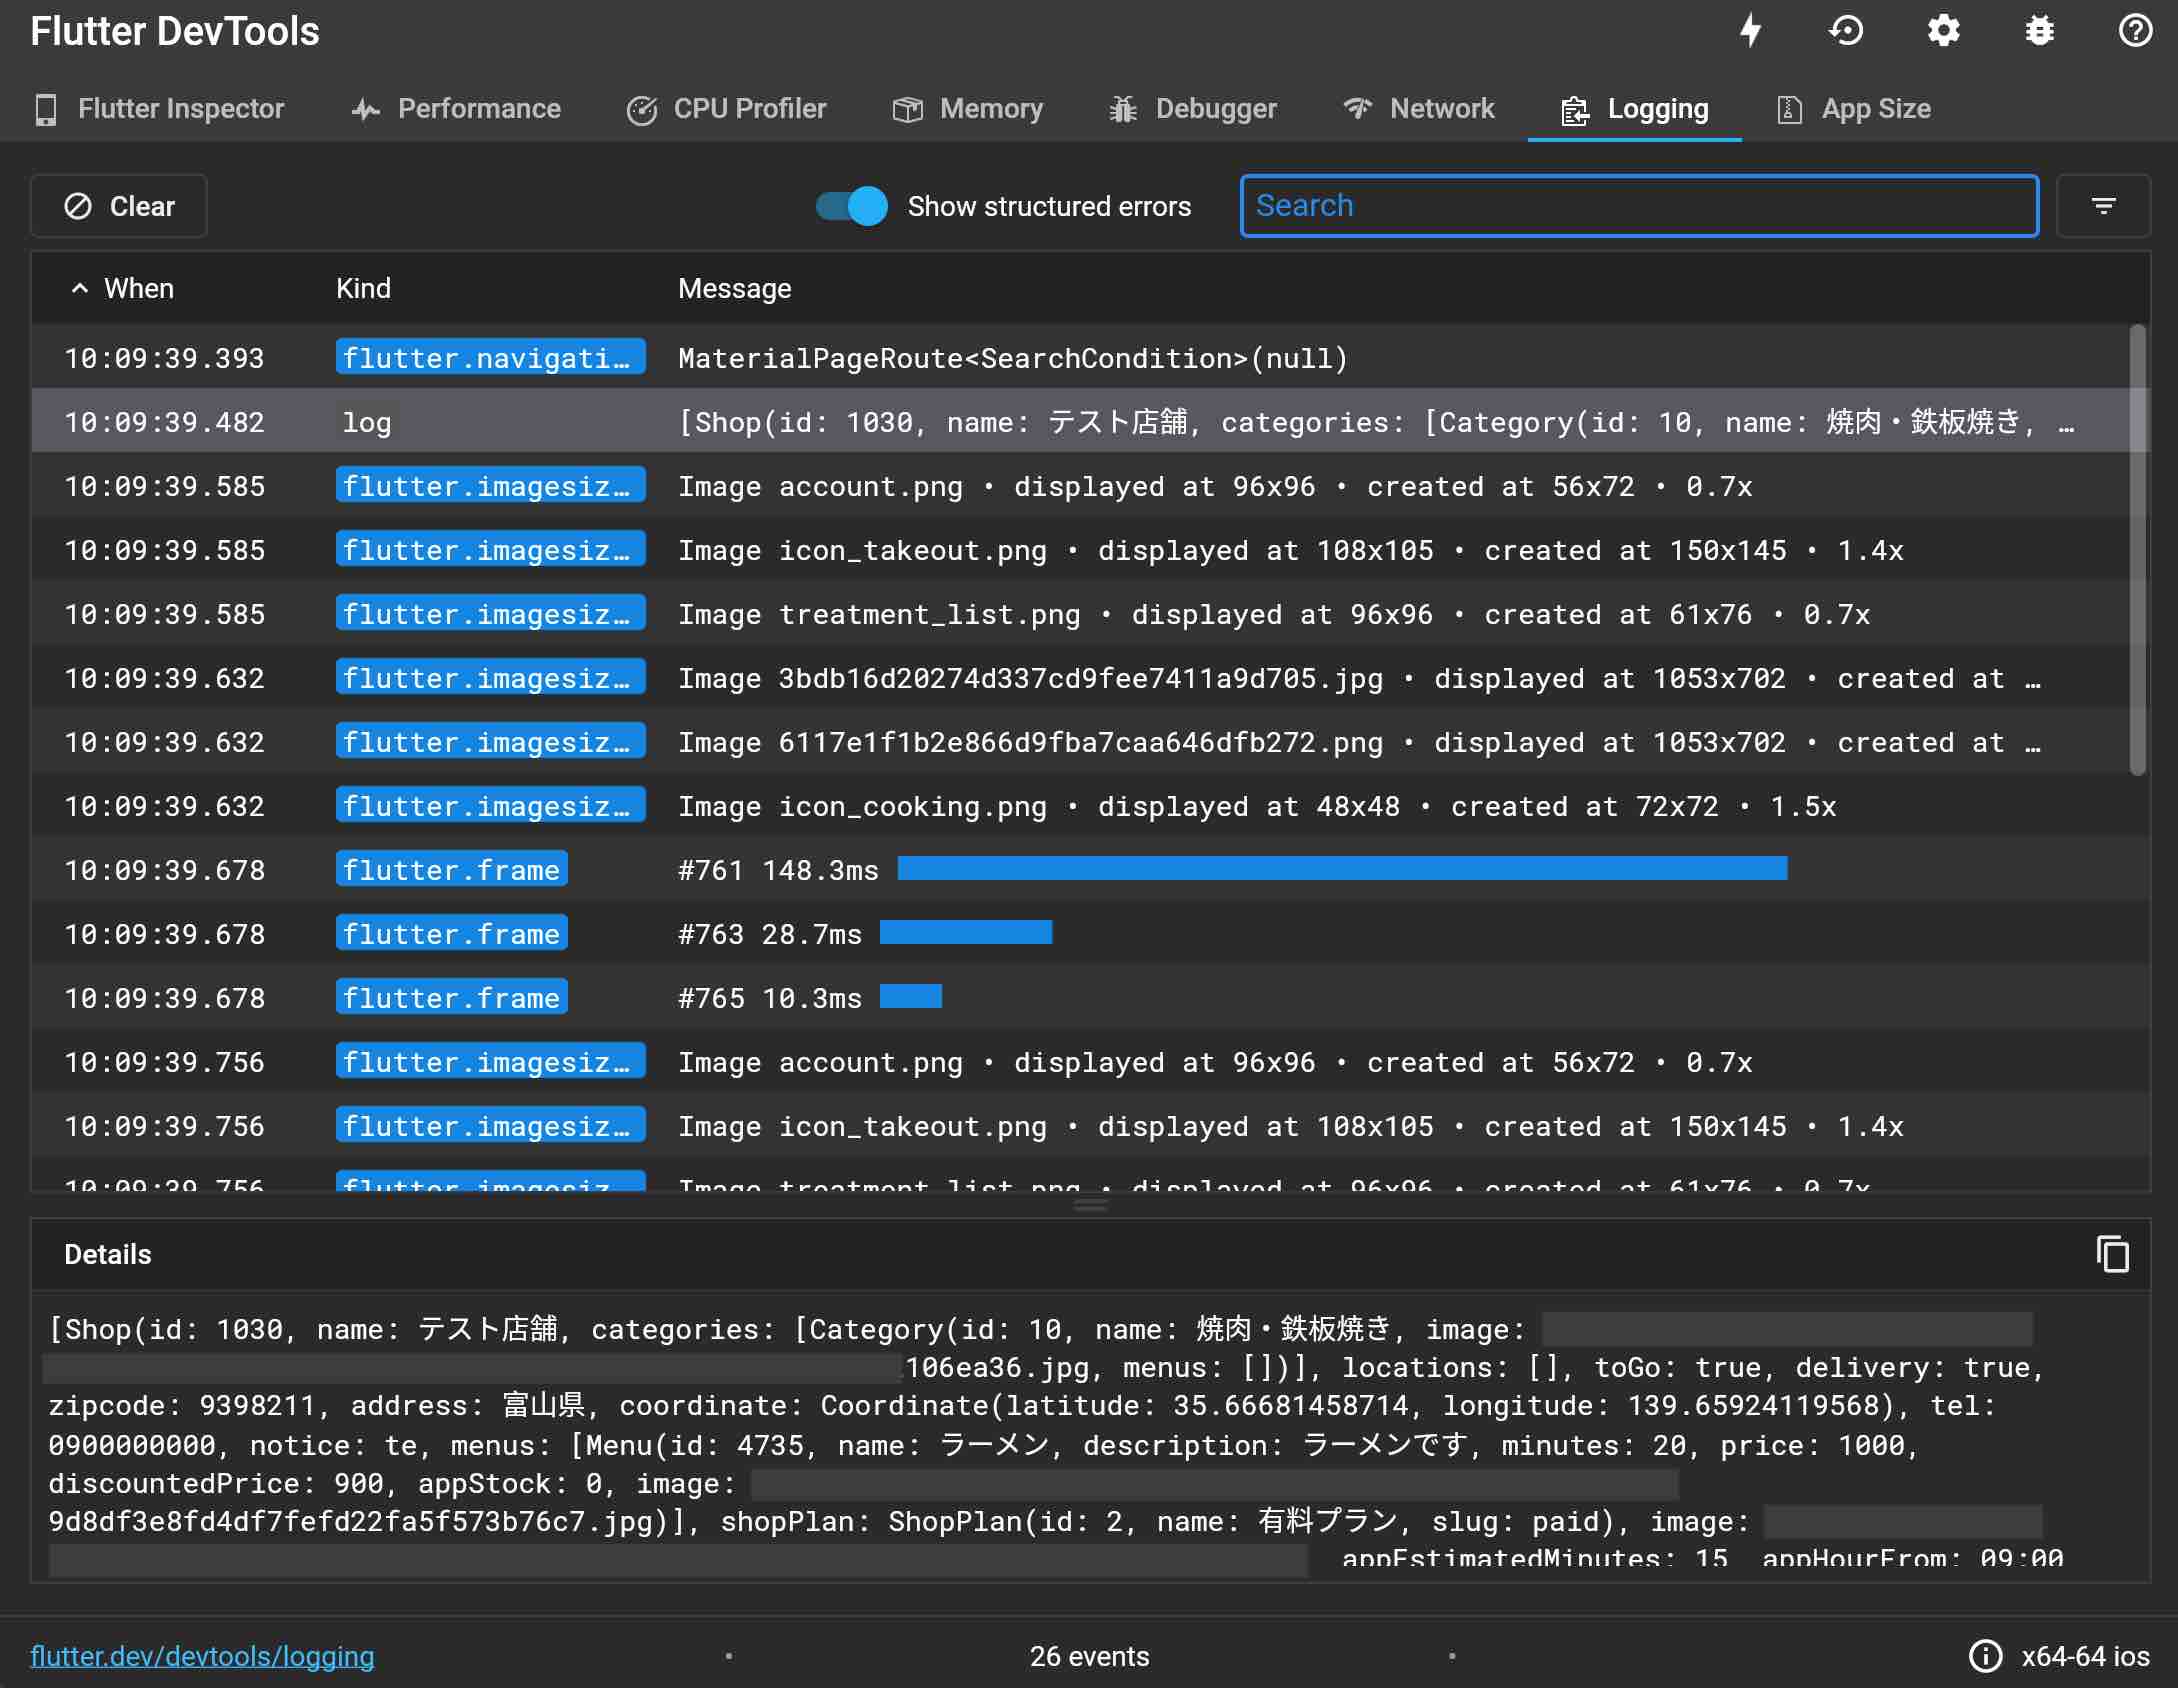Click the Message column header

(x=734, y=289)
